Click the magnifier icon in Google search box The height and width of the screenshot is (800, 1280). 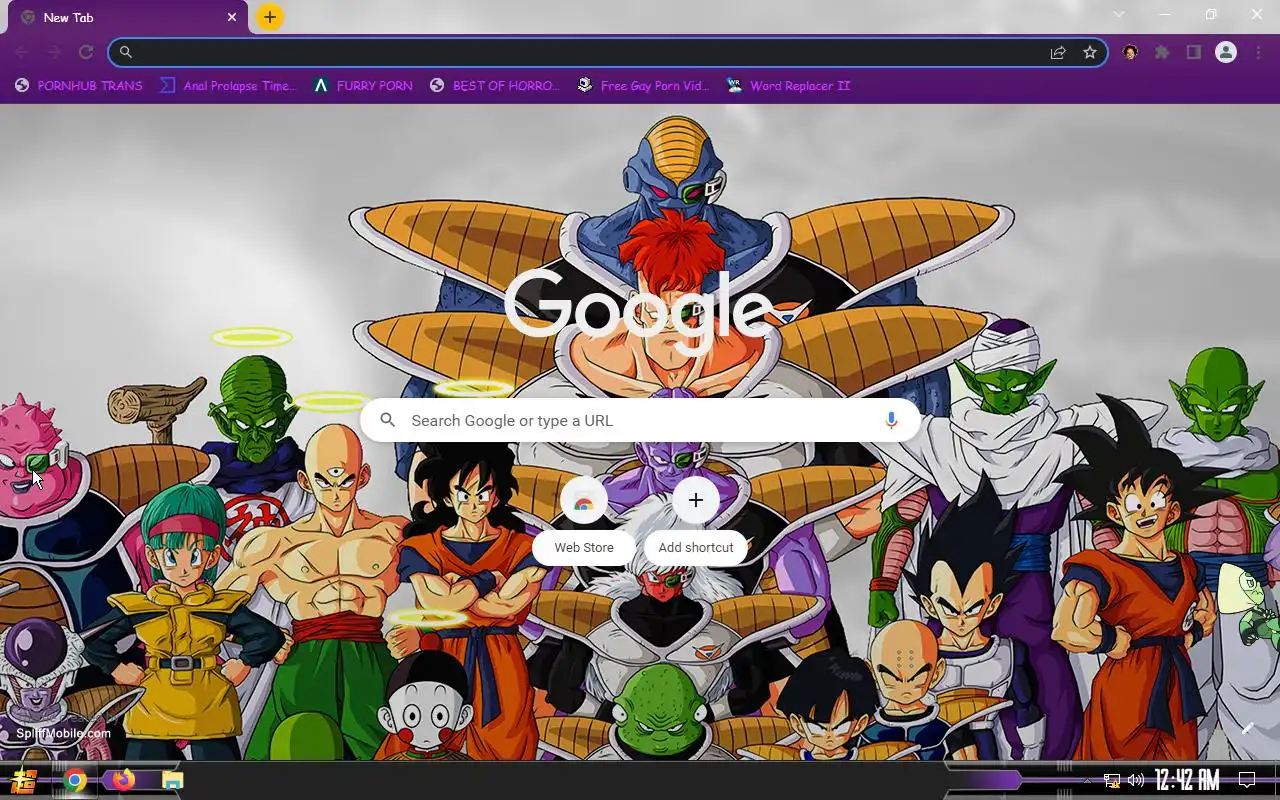click(388, 421)
